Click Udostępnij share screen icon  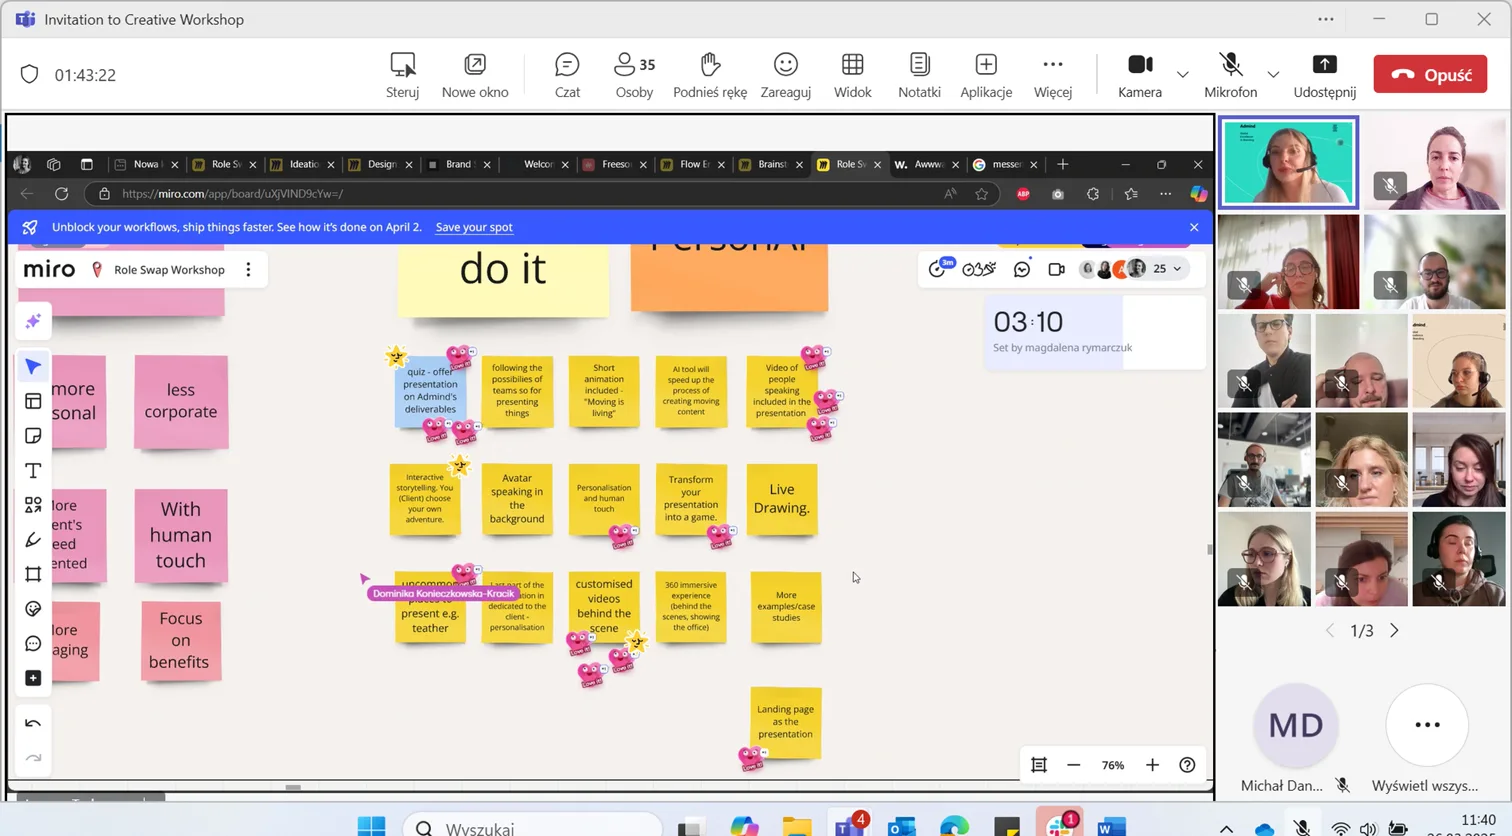pos(1324,75)
